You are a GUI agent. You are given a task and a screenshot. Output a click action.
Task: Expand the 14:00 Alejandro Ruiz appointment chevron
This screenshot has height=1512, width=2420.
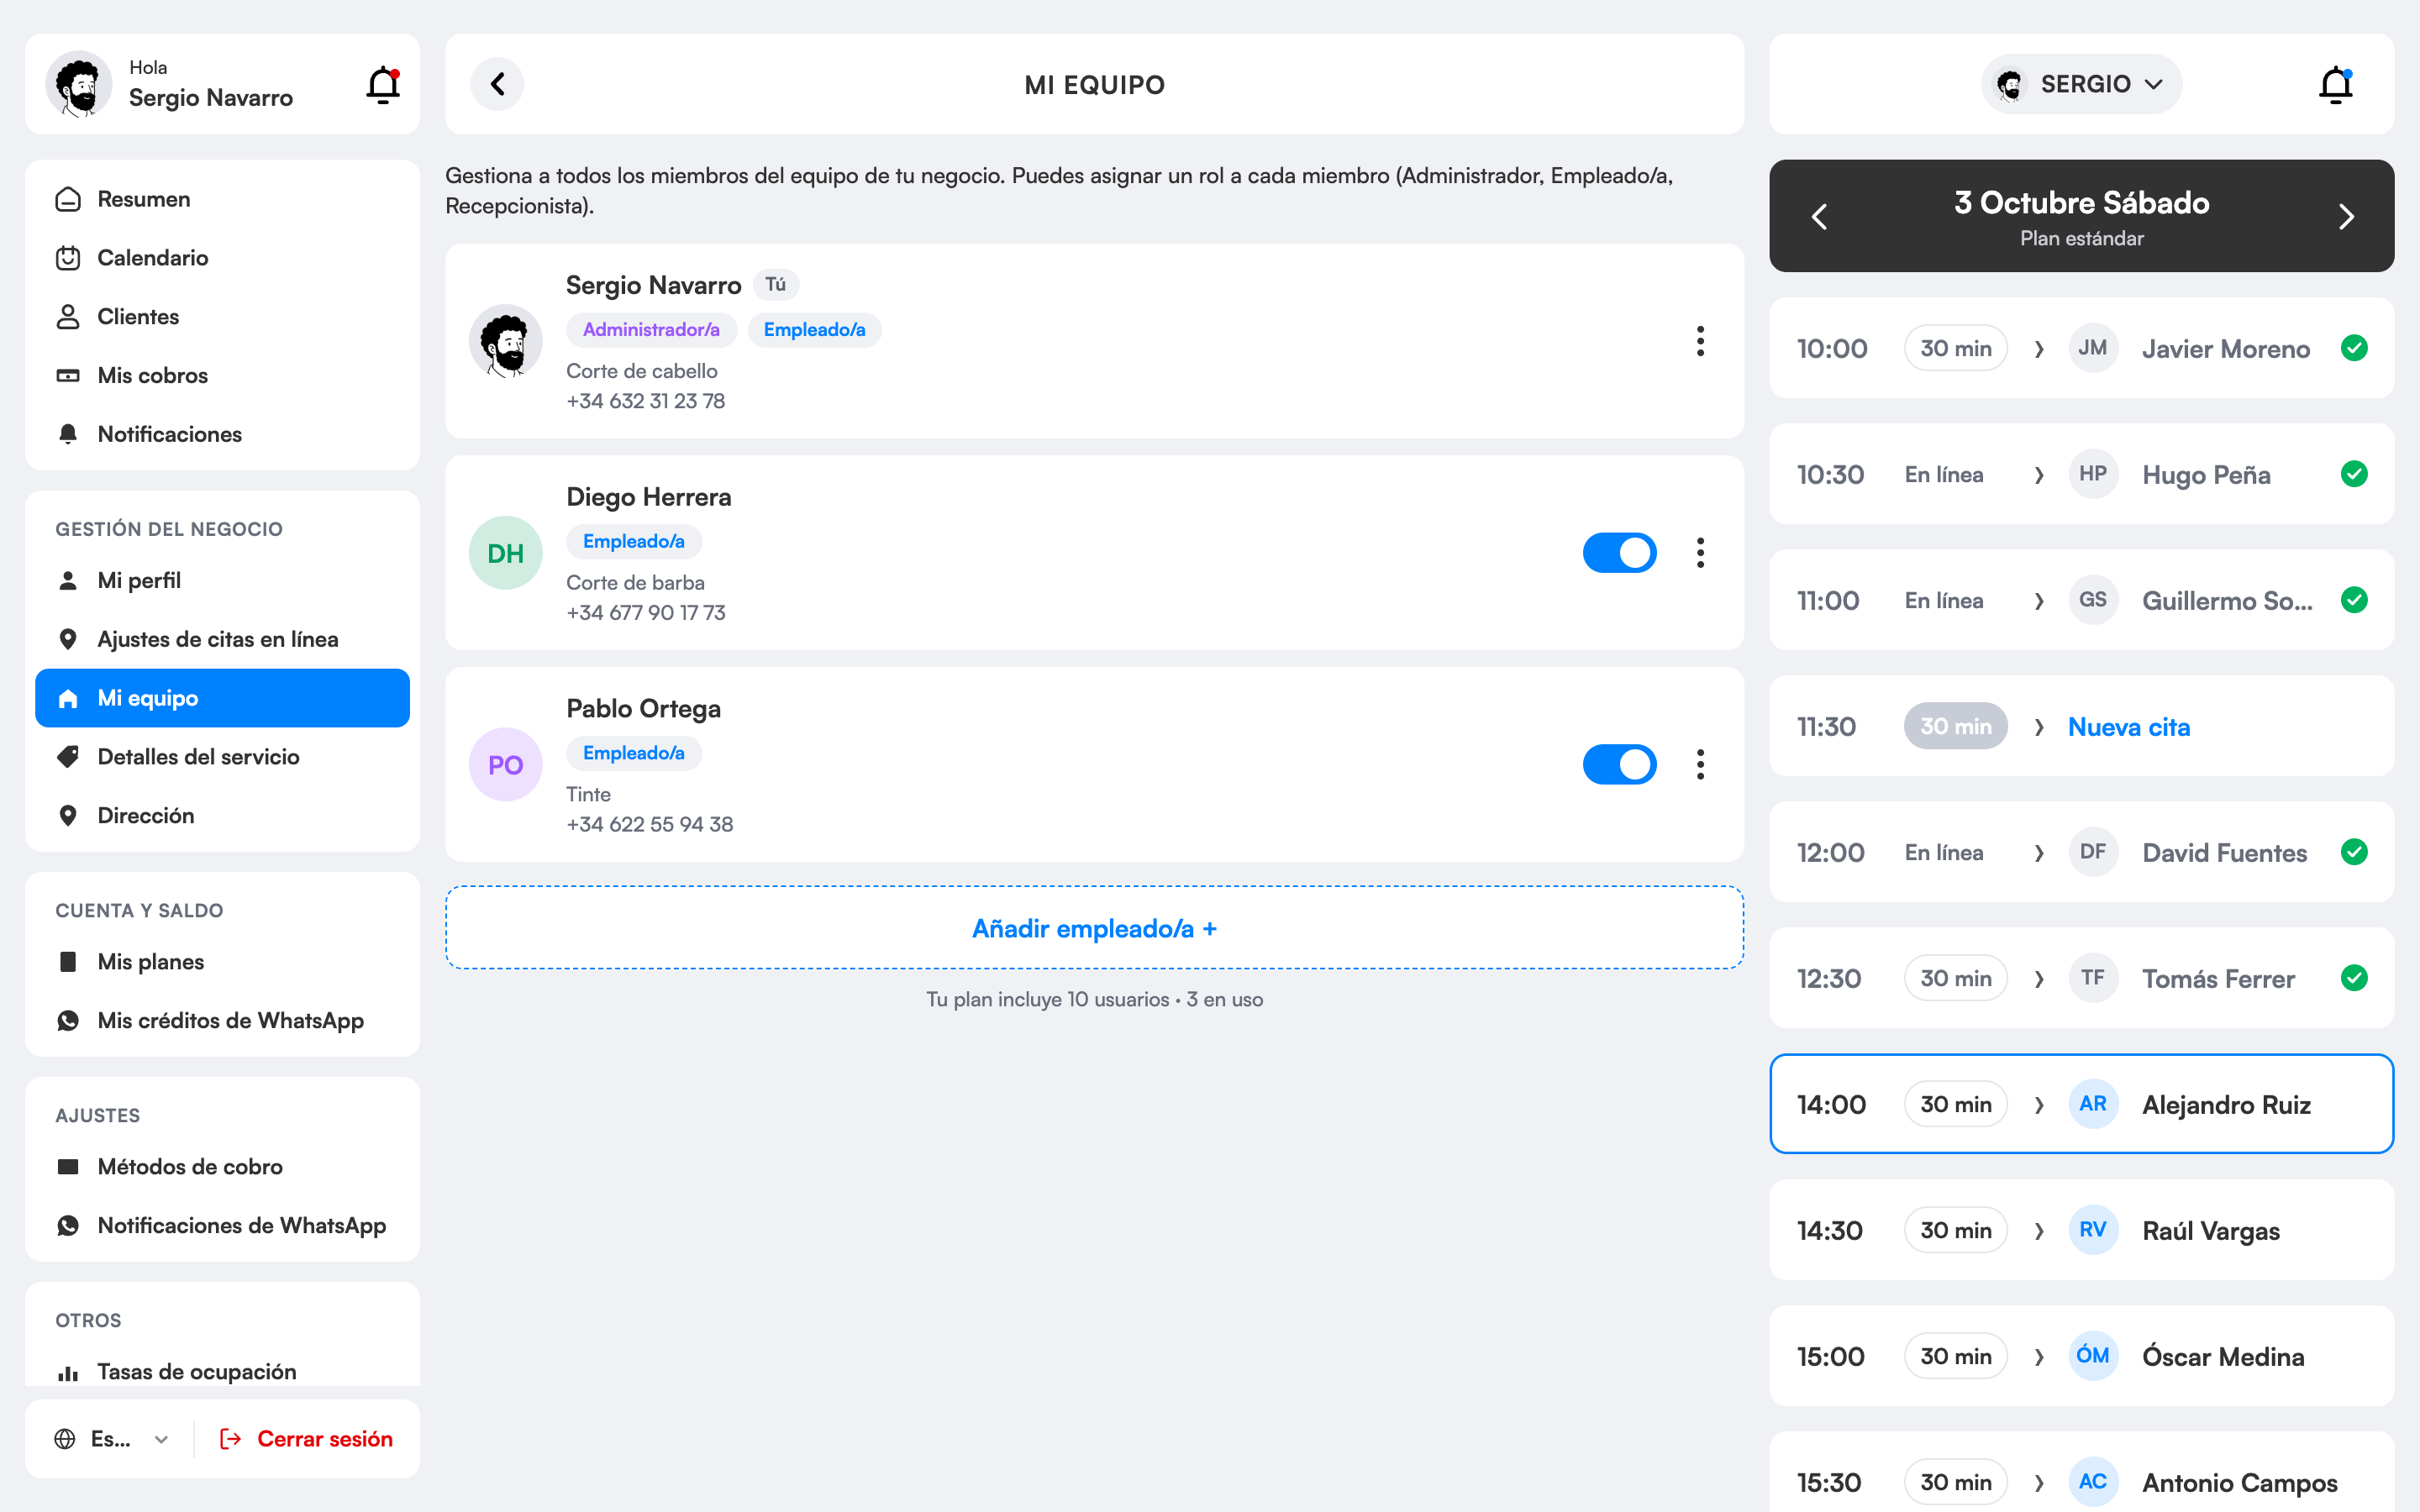click(2038, 1105)
